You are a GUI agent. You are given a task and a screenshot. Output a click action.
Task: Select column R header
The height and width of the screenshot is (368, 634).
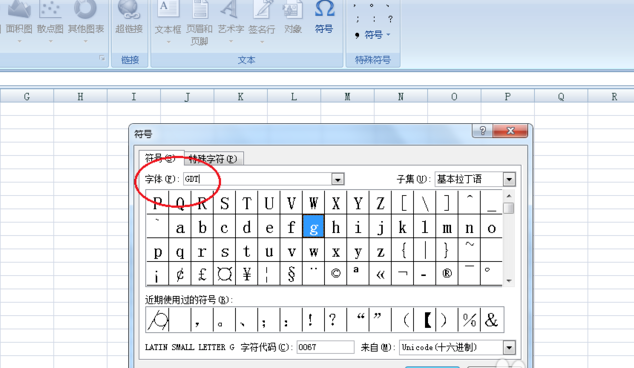(611, 96)
